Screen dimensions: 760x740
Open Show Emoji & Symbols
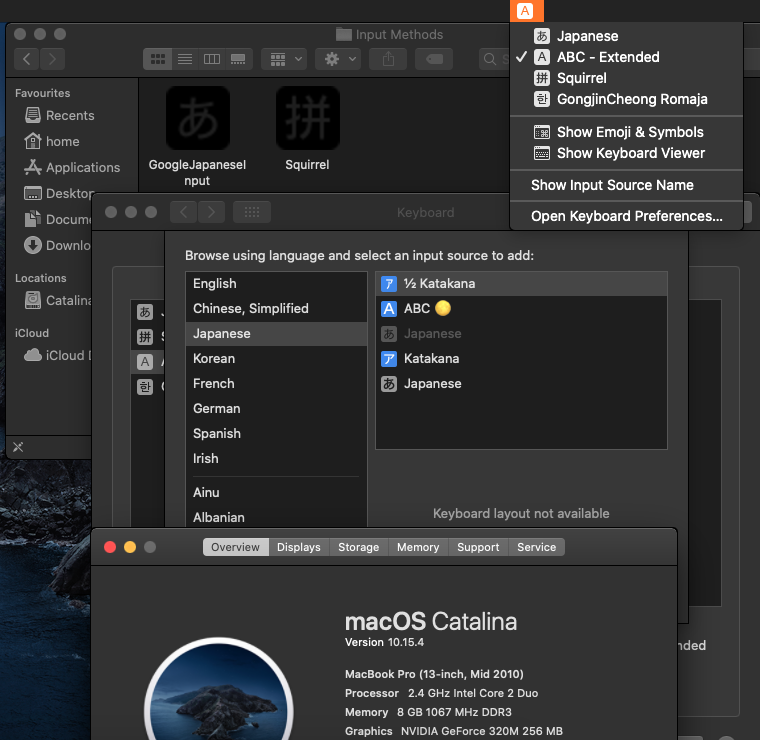pyautogui.click(x=626, y=132)
